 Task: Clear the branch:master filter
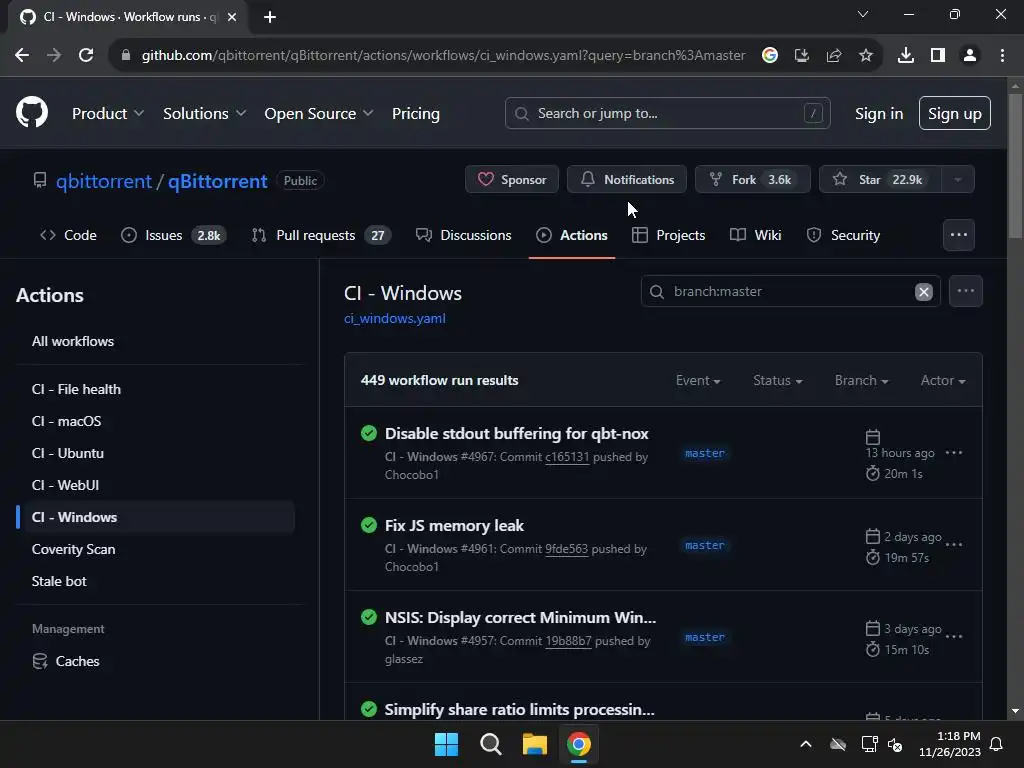[923, 292]
